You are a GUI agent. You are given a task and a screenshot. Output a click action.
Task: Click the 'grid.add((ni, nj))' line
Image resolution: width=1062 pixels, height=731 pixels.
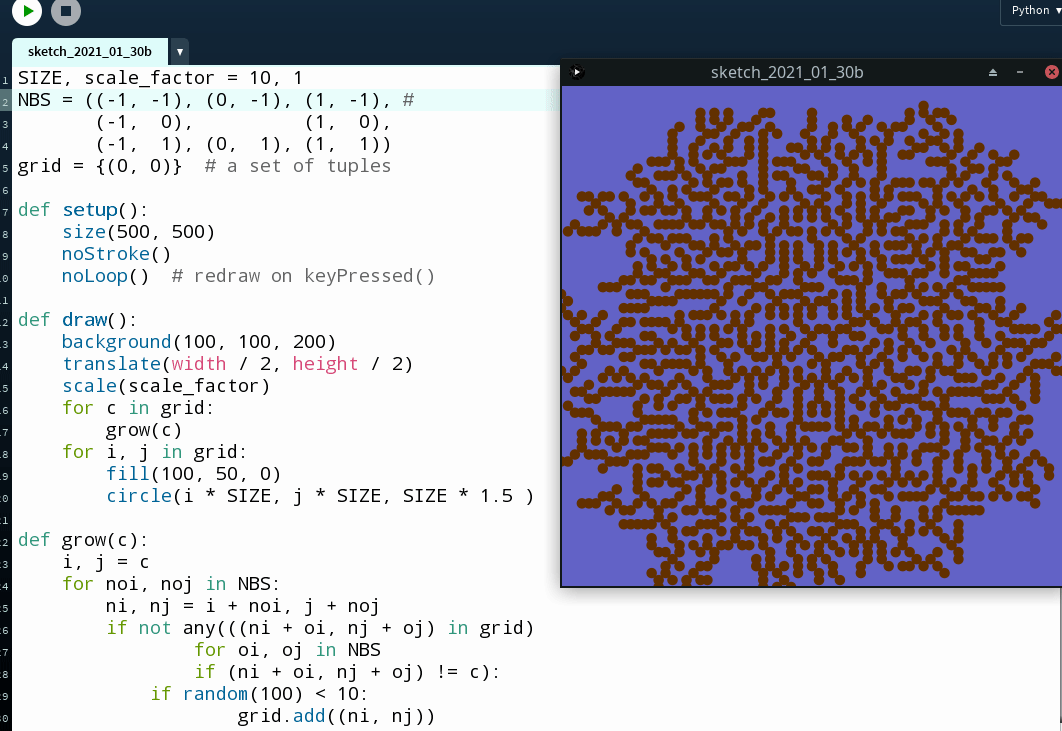[336, 716]
